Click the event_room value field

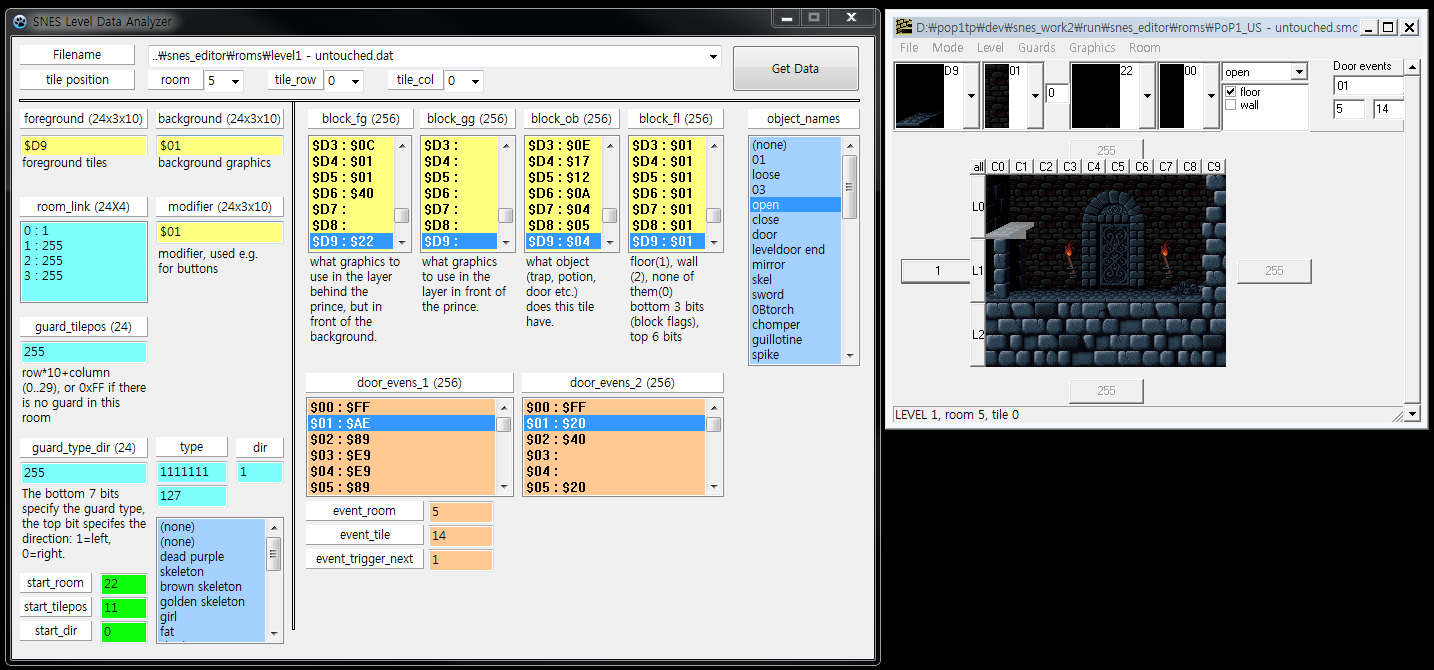460,511
